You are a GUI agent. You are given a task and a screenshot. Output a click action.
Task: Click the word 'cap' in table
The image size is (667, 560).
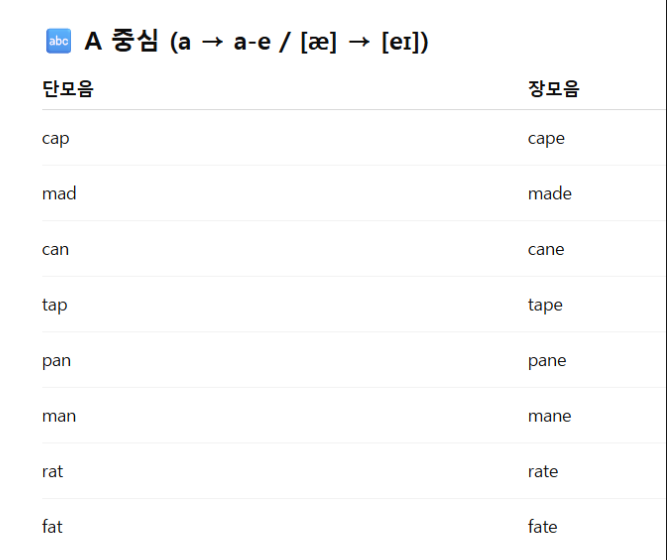point(56,138)
